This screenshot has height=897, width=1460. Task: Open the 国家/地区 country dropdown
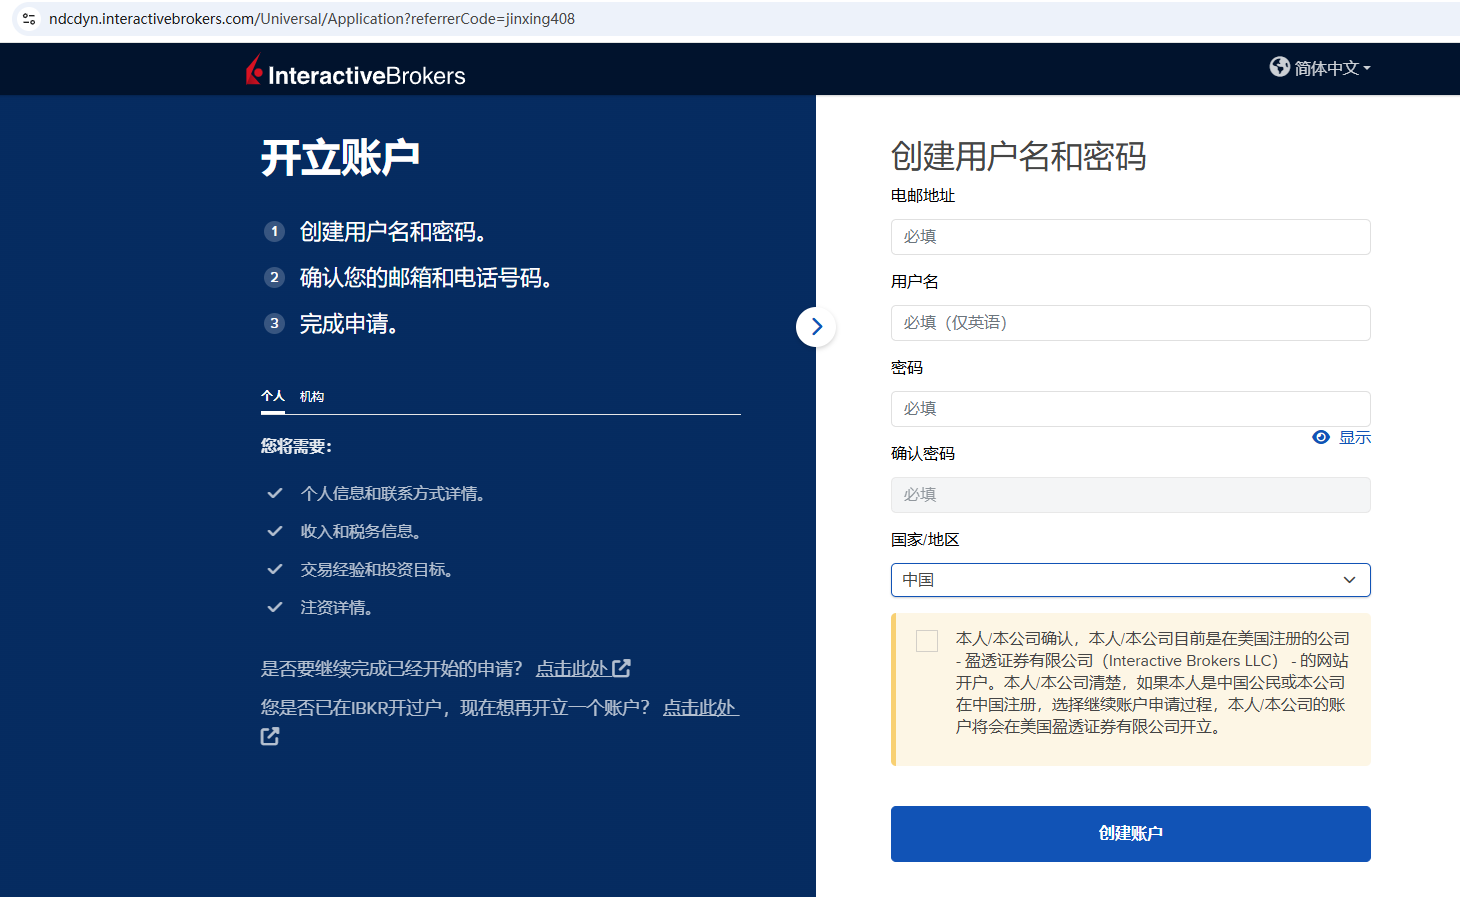pos(1130,580)
